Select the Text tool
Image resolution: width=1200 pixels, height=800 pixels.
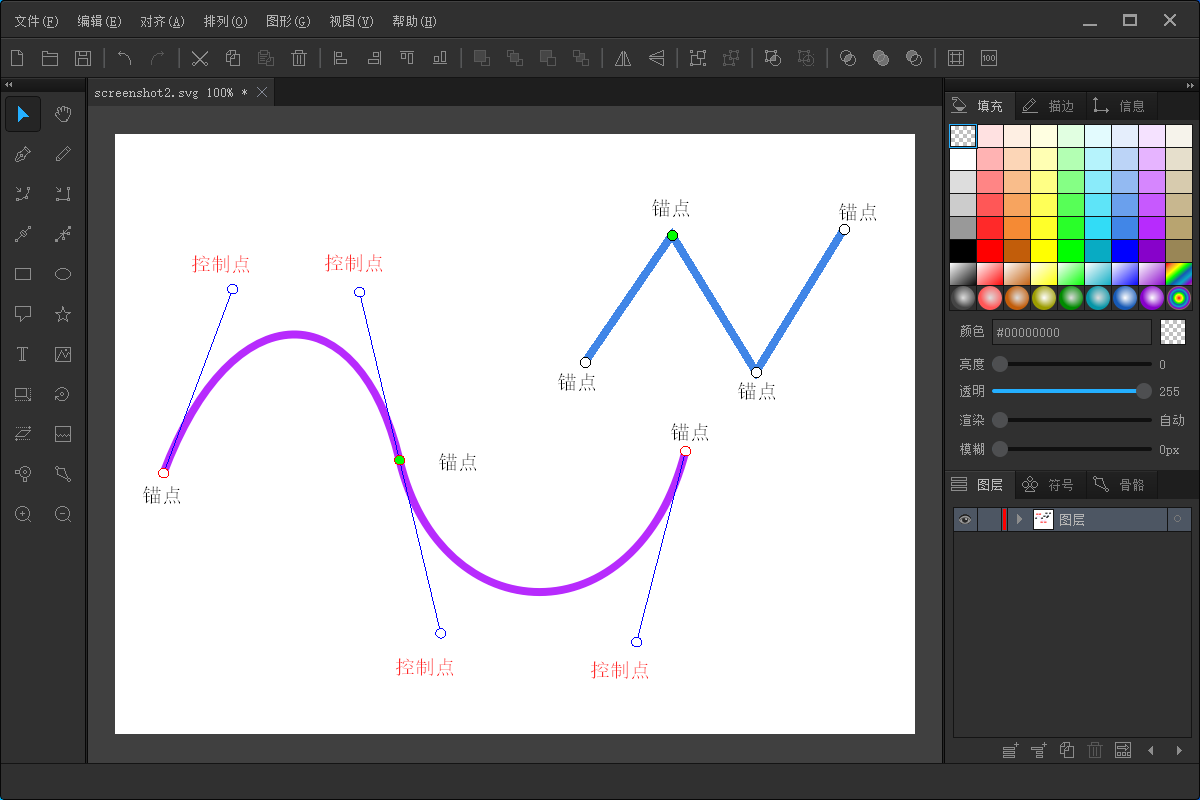[x=23, y=354]
